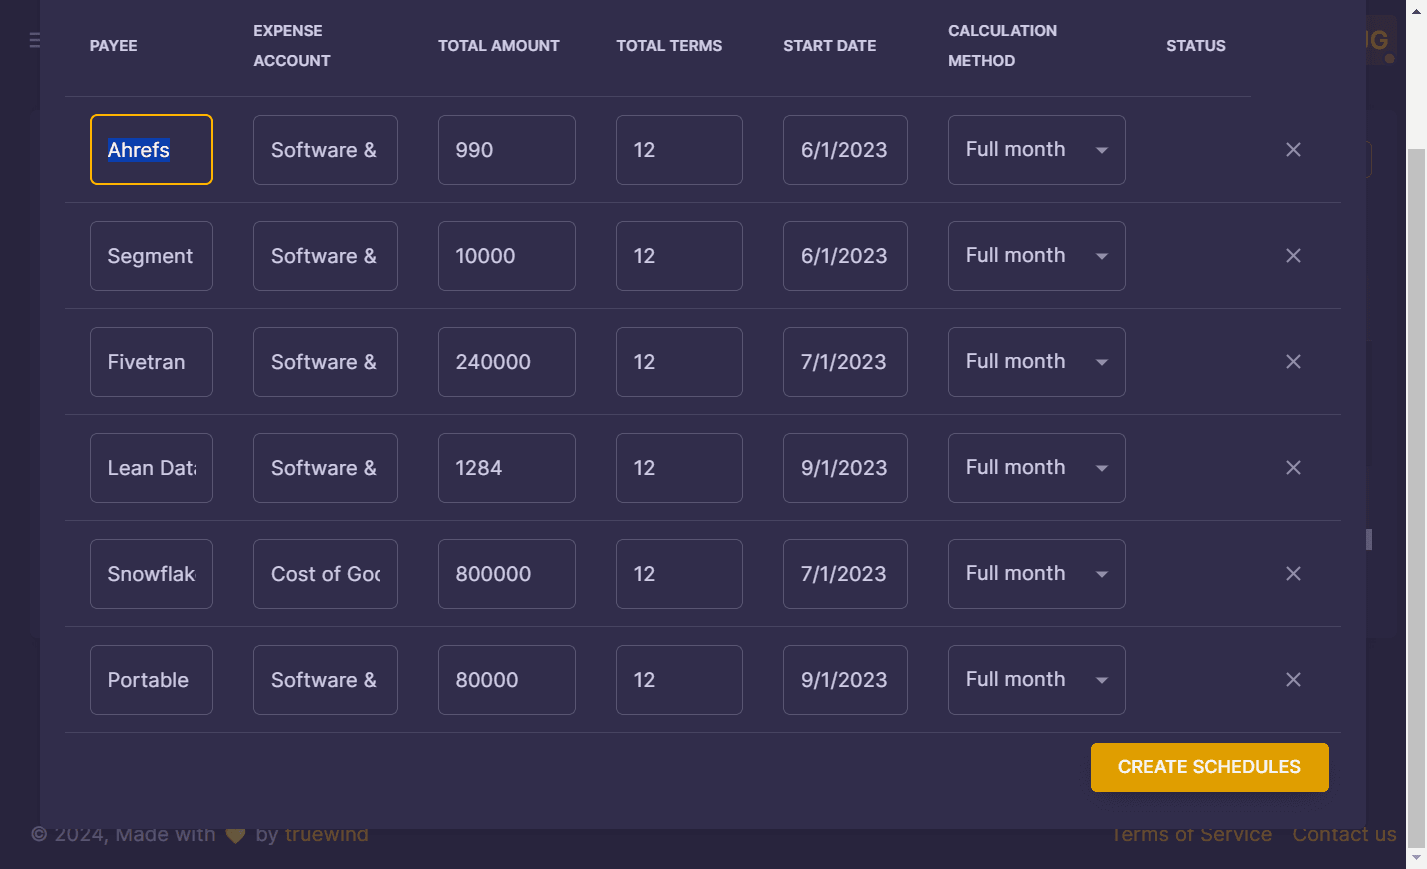This screenshot has width=1427, height=869.
Task: Delete the Lean Data row
Action: click(1293, 468)
